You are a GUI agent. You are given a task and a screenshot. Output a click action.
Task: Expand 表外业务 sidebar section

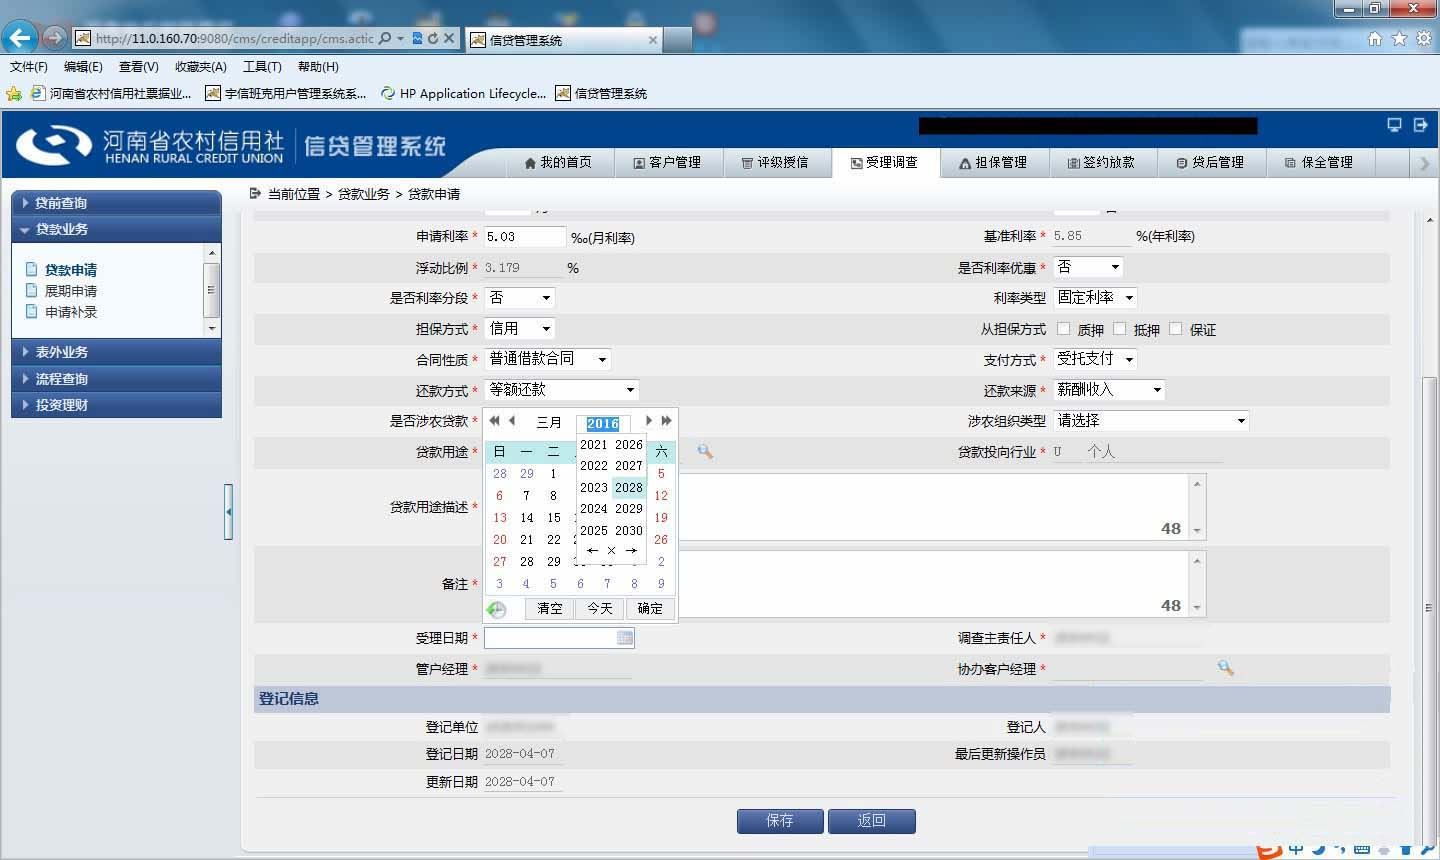coord(116,352)
